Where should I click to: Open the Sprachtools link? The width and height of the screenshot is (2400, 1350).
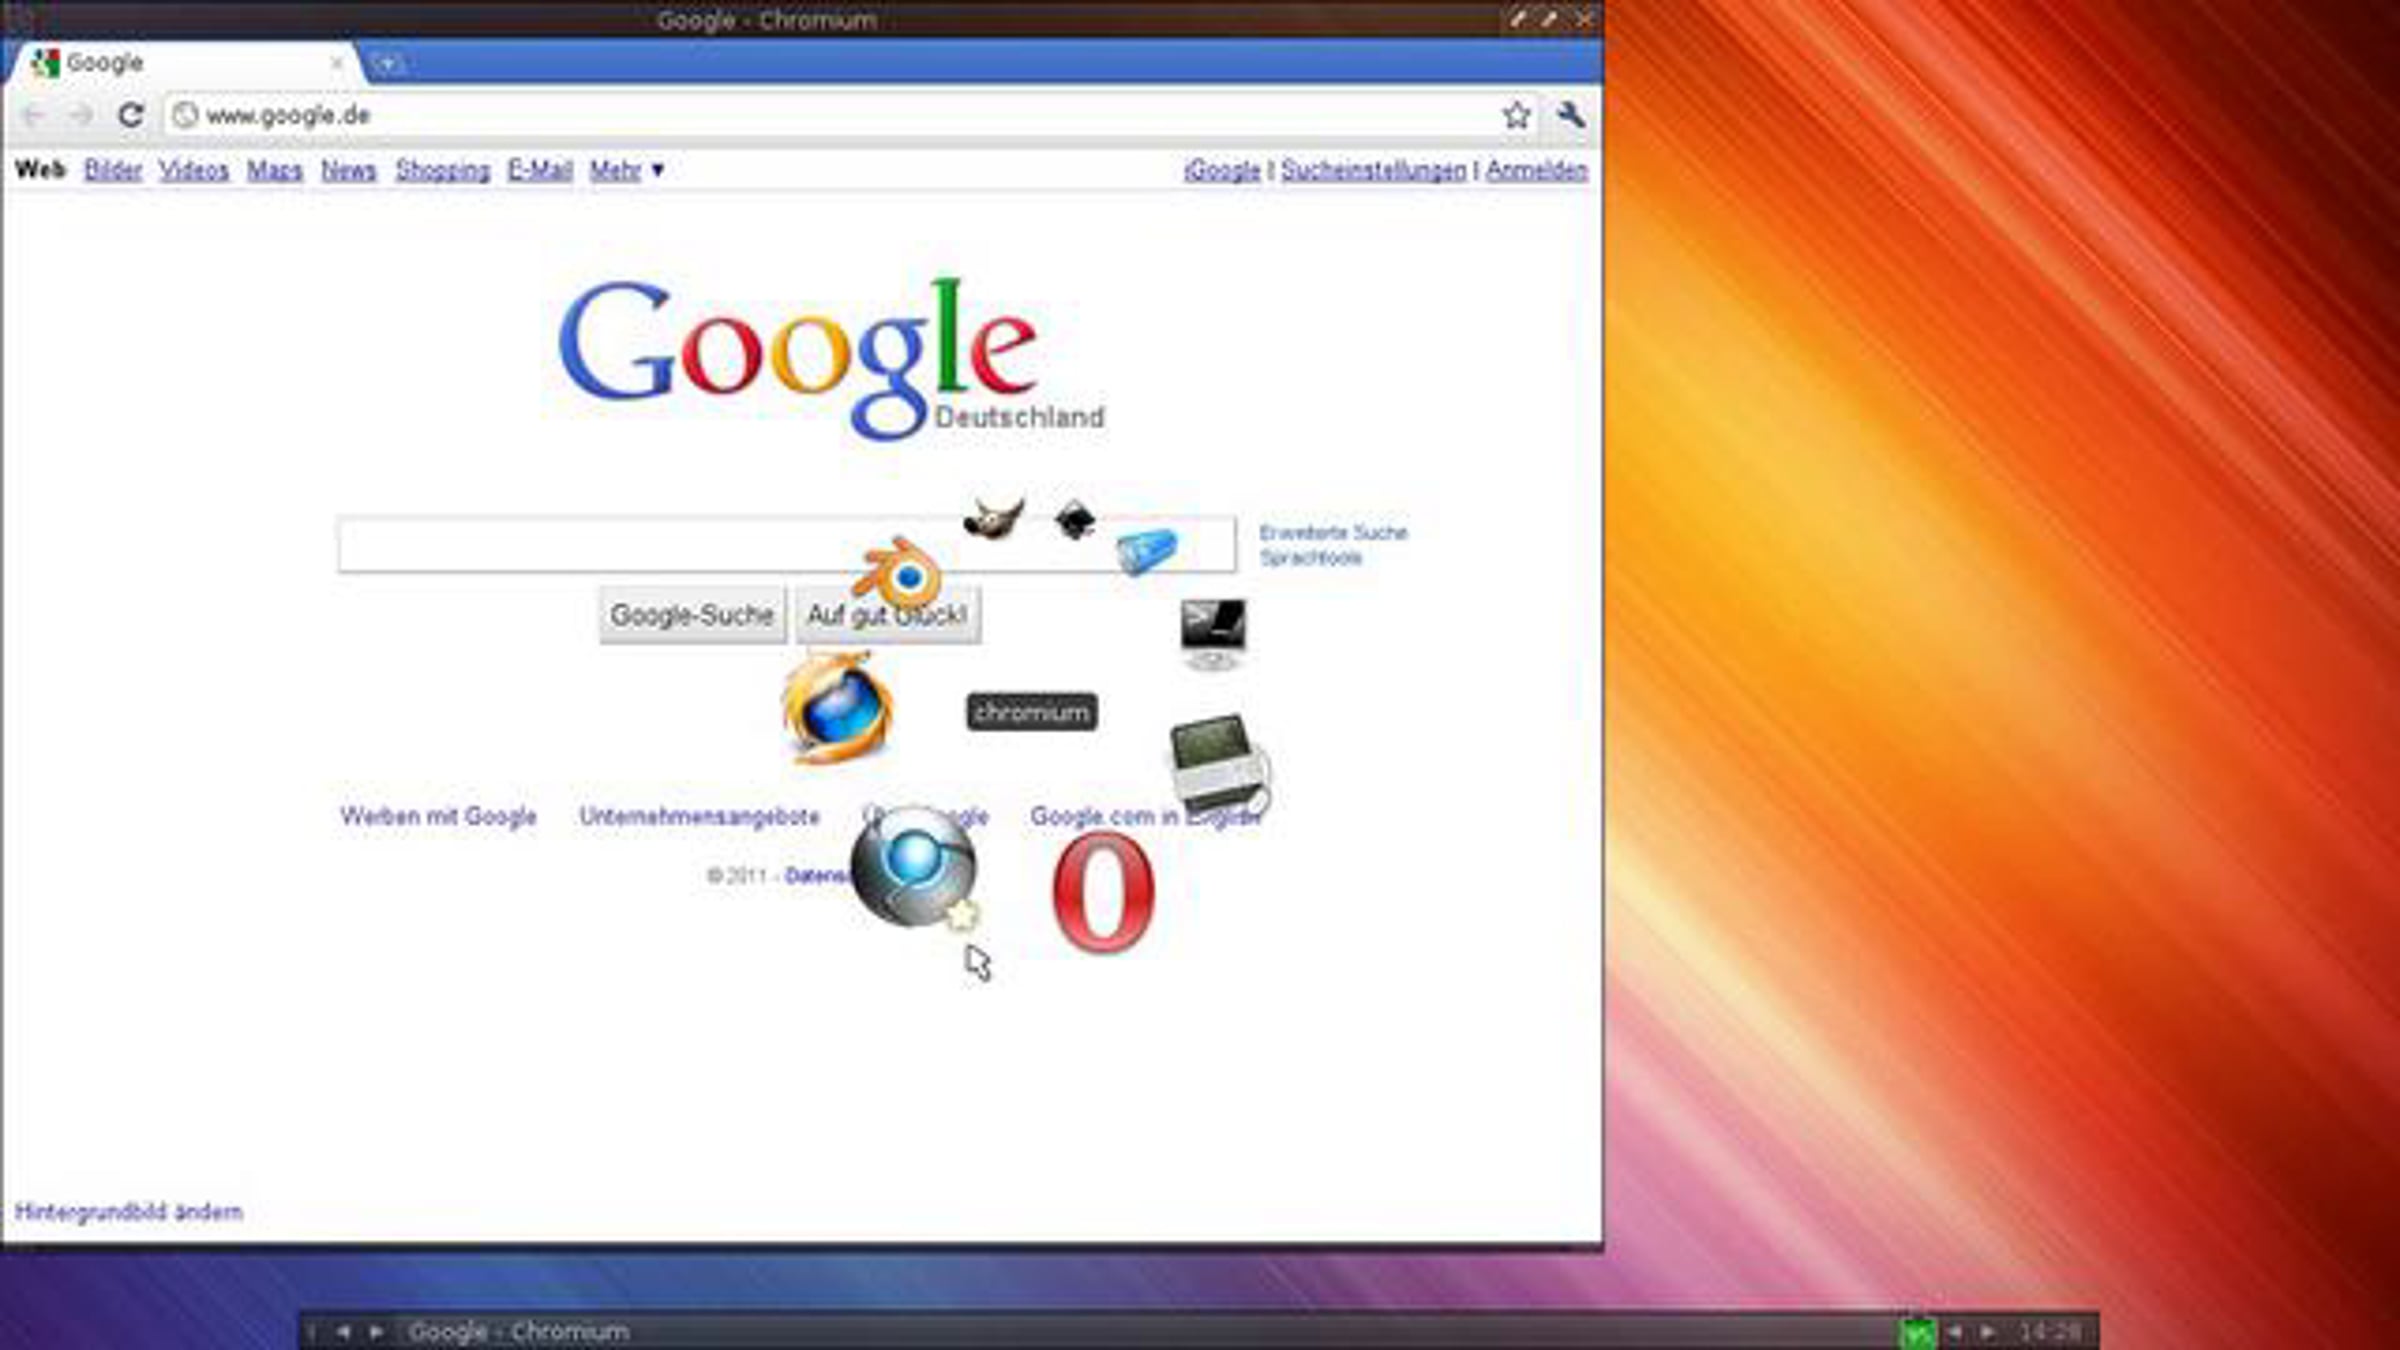click(1311, 558)
